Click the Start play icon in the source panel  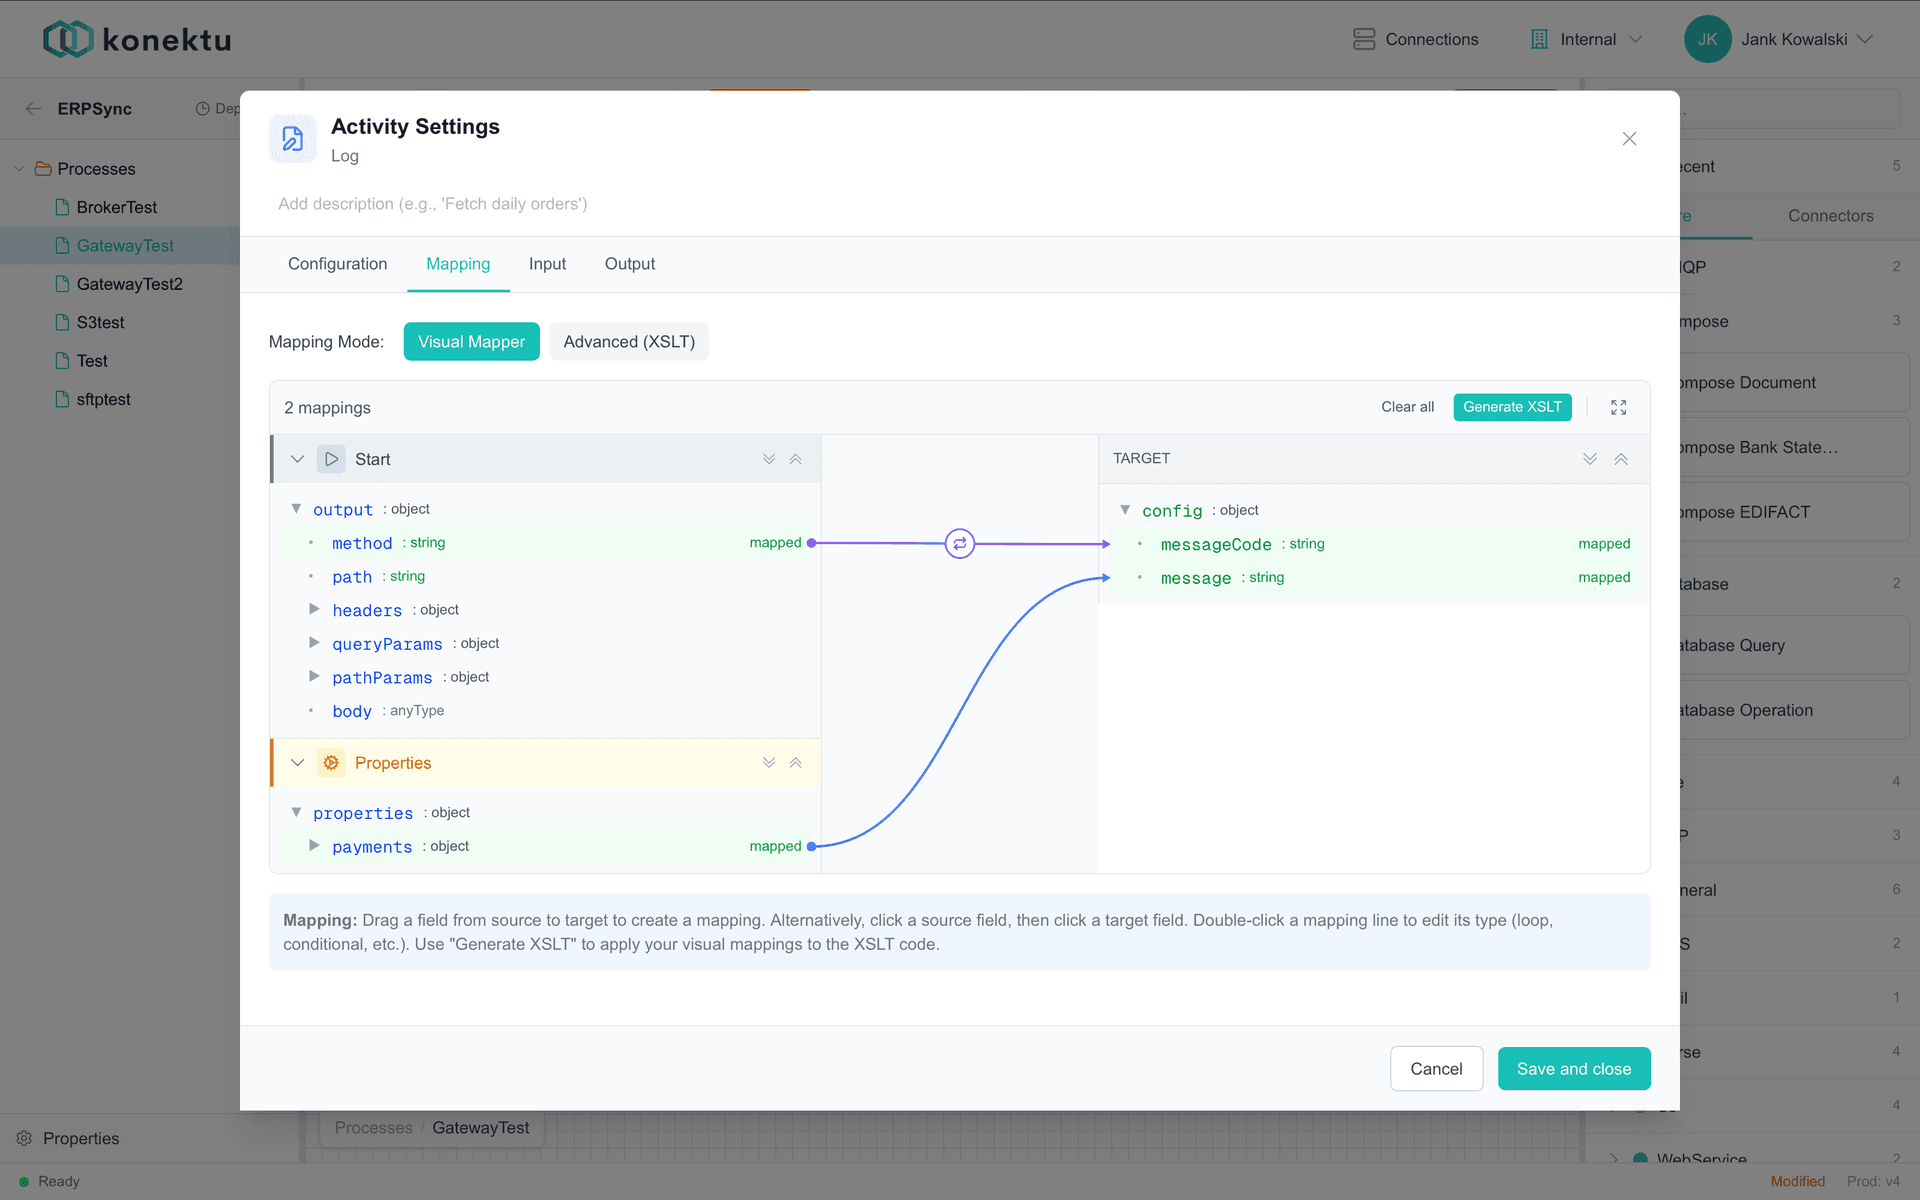click(x=331, y=459)
